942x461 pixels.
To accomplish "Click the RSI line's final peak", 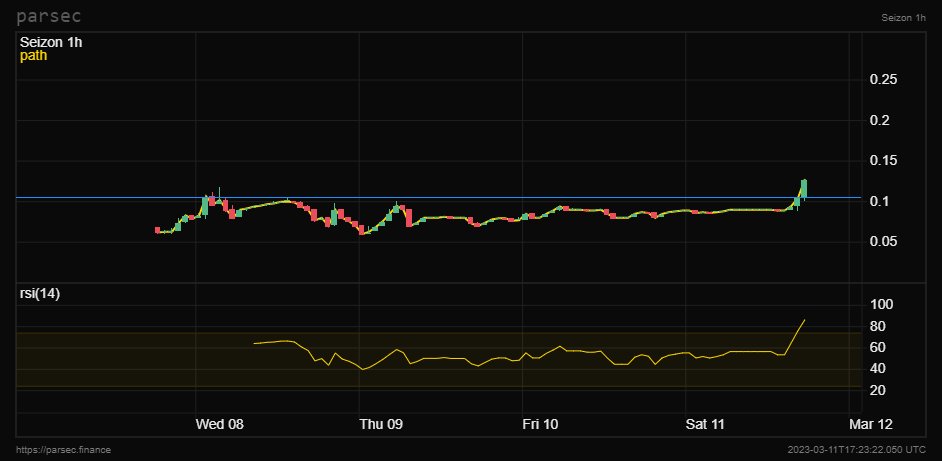I will 804,320.
